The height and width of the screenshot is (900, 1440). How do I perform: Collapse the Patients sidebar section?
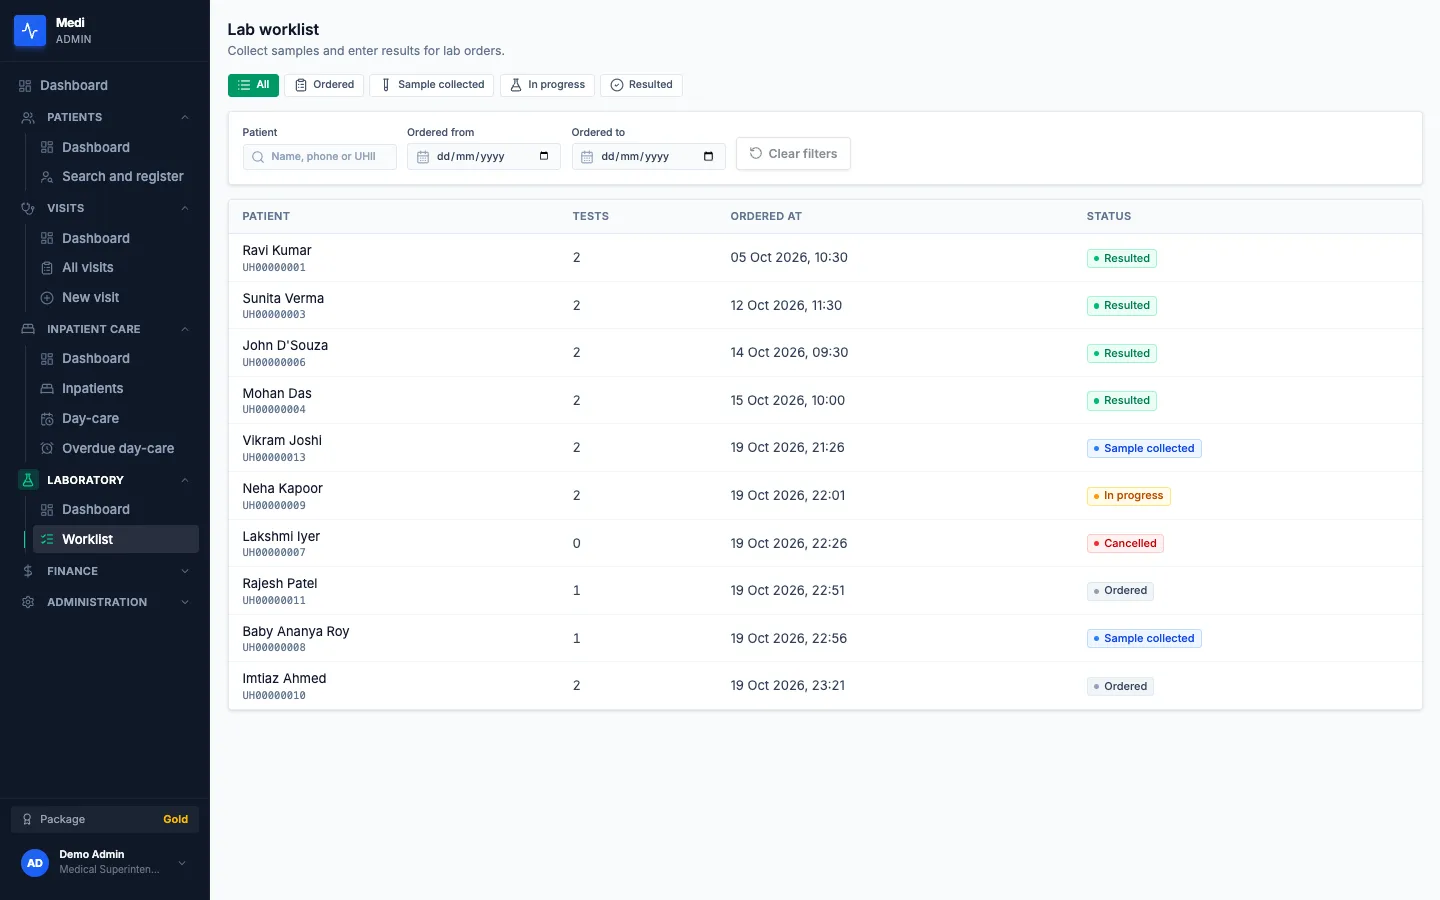pyautogui.click(x=185, y=118)
